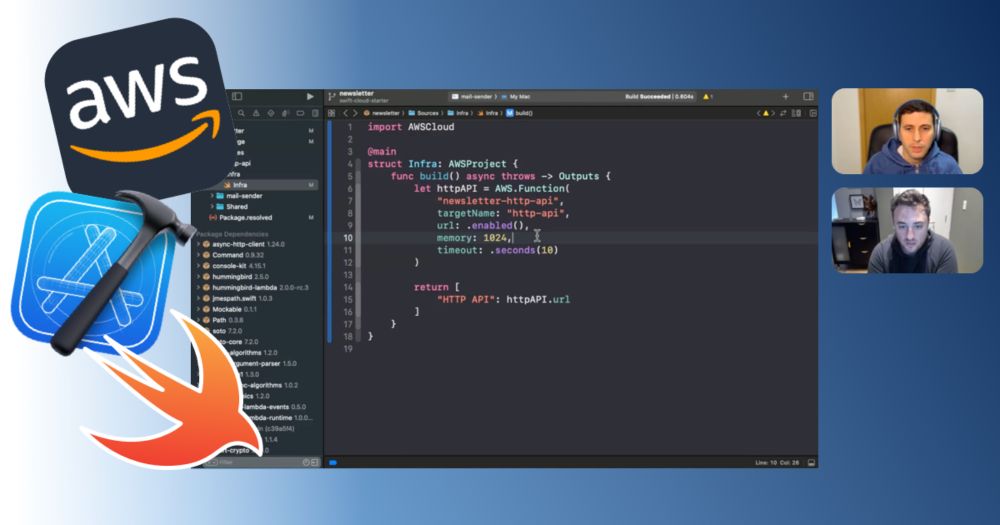
Task: Click line number 10 in gutter
Action: 348,238
